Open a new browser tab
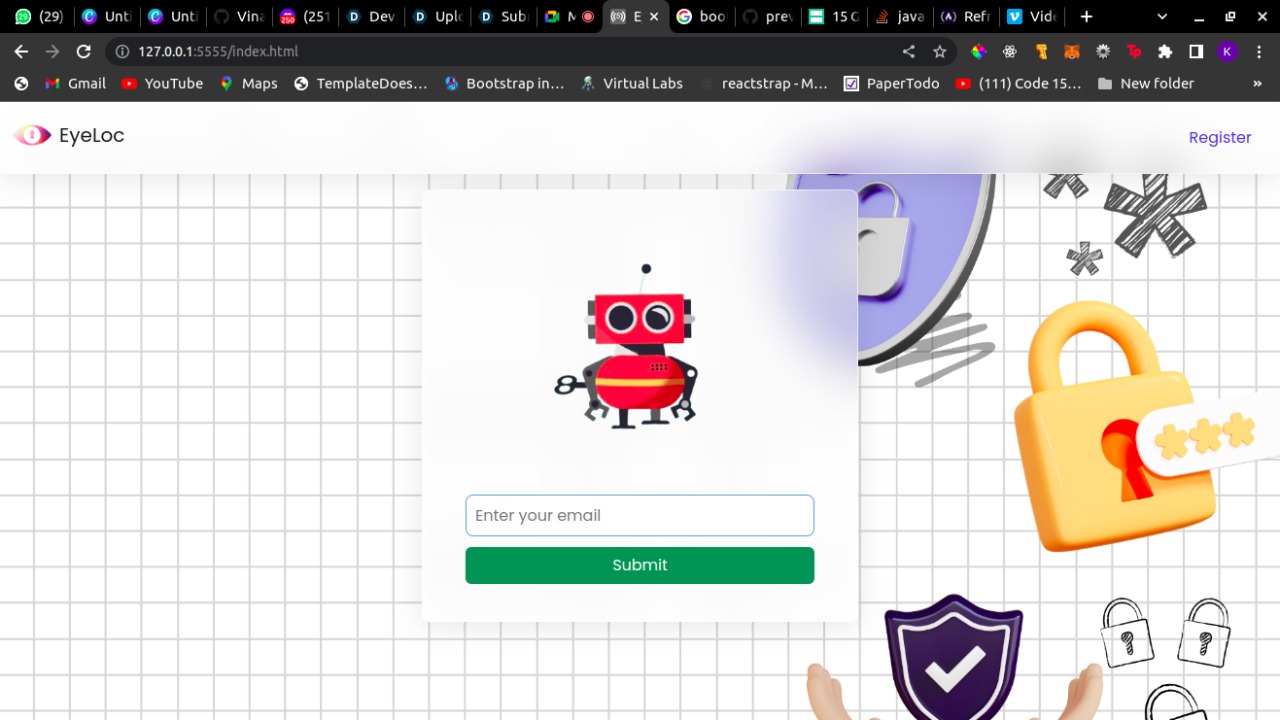Image resolution: width=1280 pixels, height=720 pixels. tap(1086, 17)
